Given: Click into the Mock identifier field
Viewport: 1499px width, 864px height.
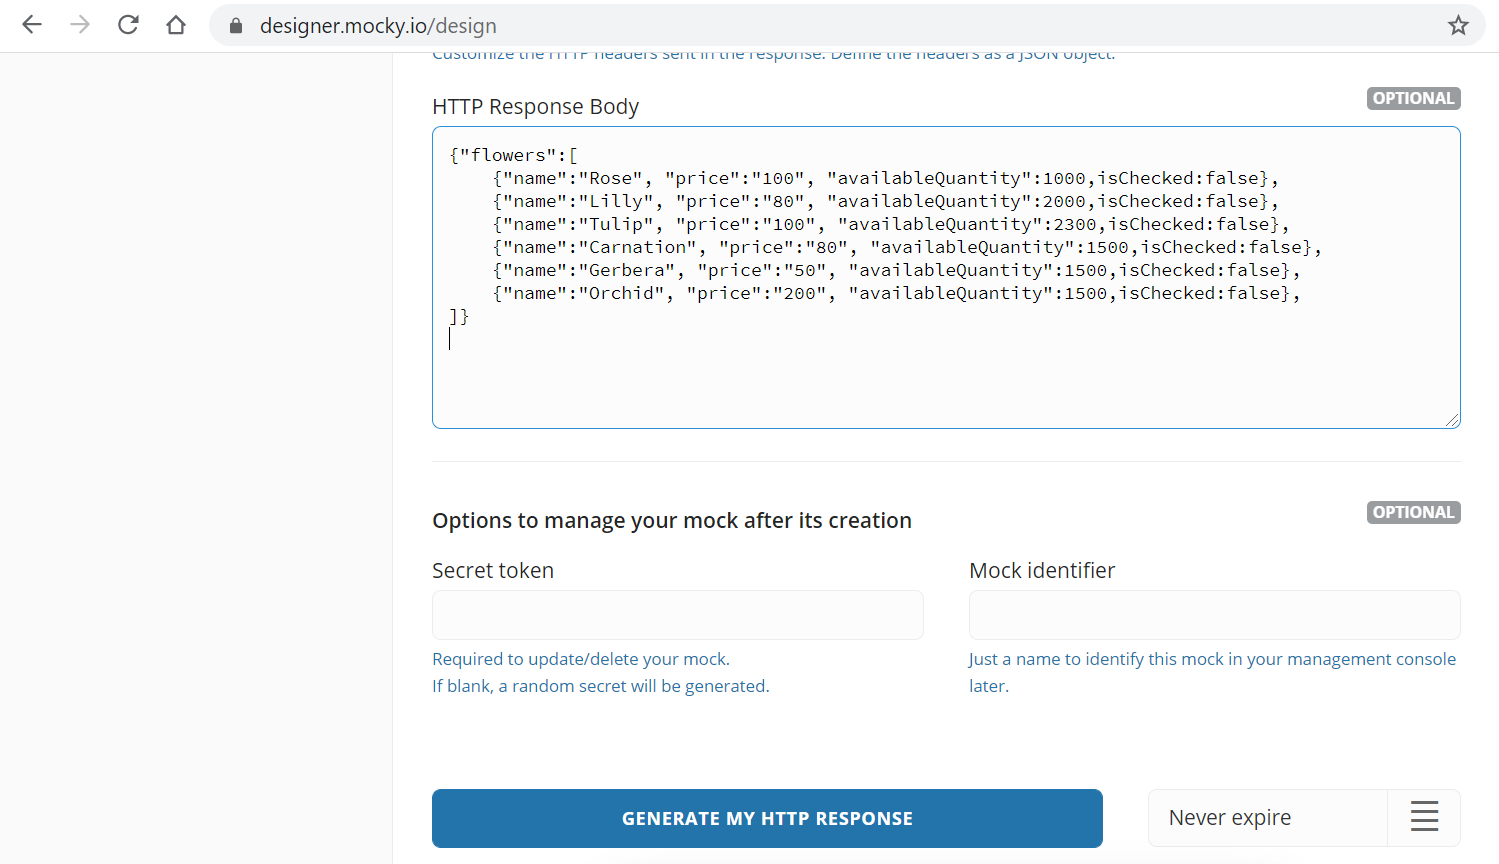Looking at the screenshot, I should tap(1214, 615).
